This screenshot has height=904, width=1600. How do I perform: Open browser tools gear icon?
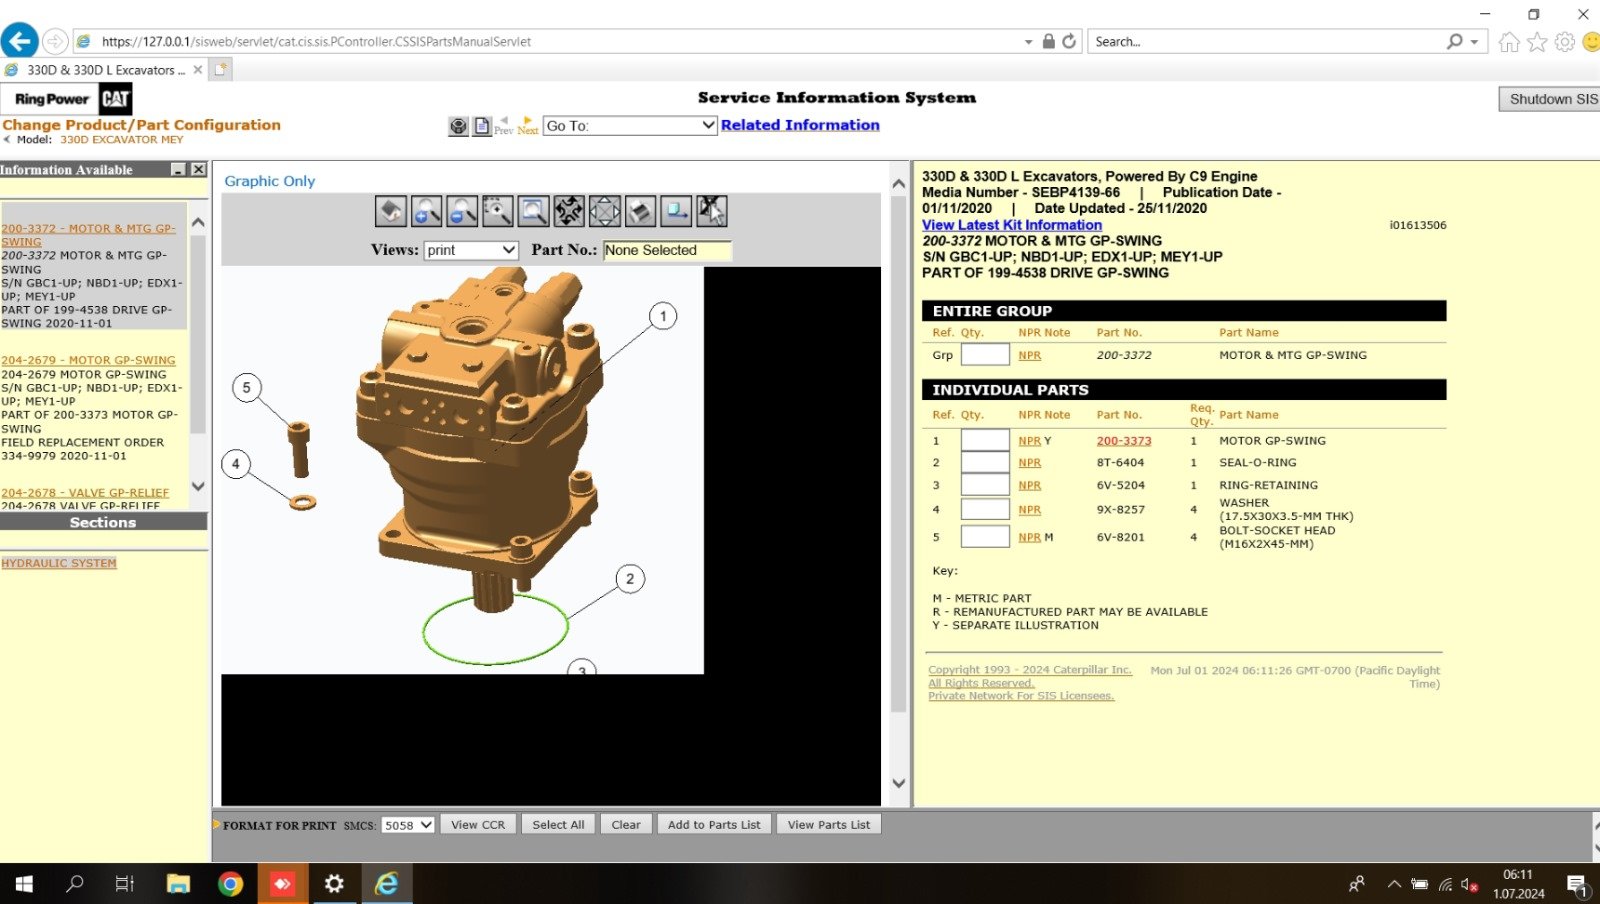pos(1565,41)
